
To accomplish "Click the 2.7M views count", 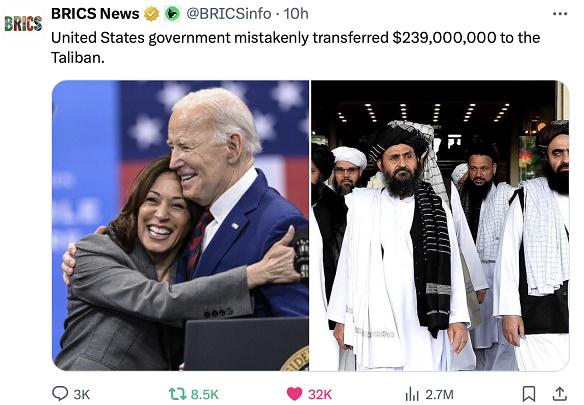I will (439, 394).
